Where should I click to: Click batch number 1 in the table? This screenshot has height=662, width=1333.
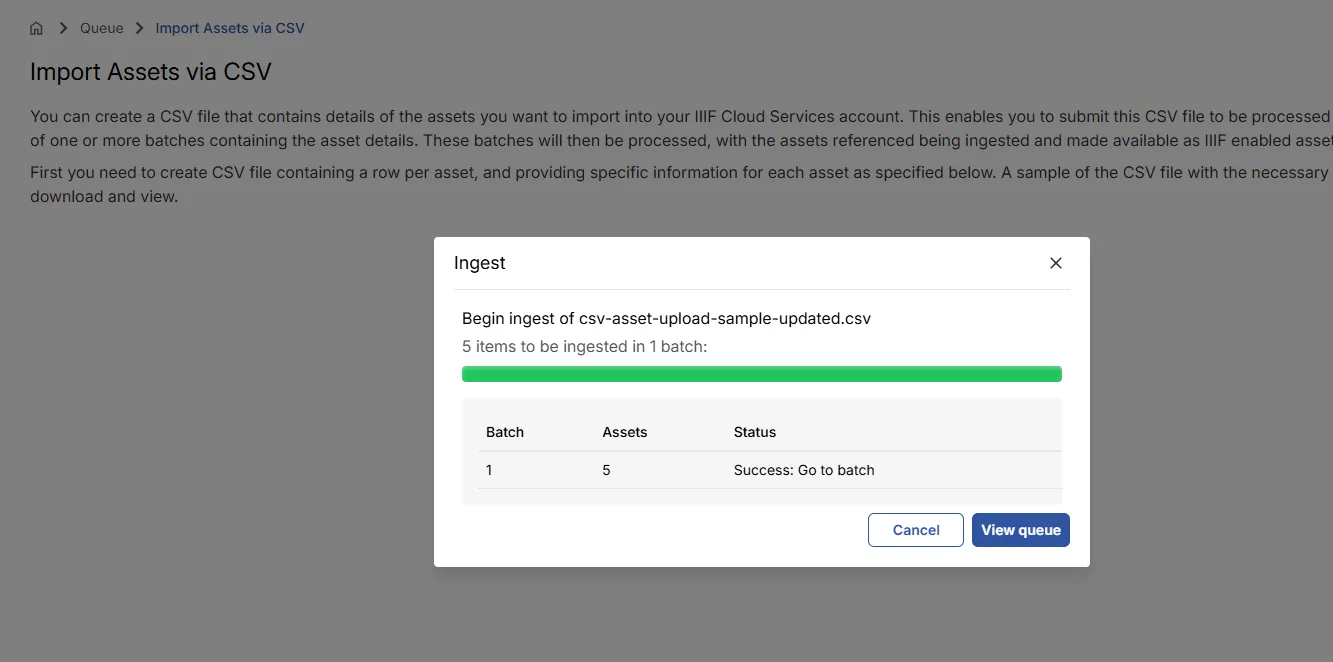click(x=489, y=470)
